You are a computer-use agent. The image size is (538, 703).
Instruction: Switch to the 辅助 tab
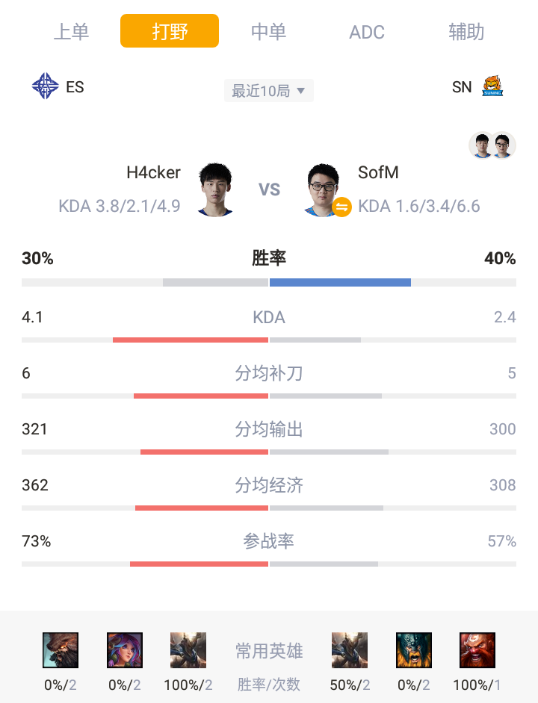[466, 31]
